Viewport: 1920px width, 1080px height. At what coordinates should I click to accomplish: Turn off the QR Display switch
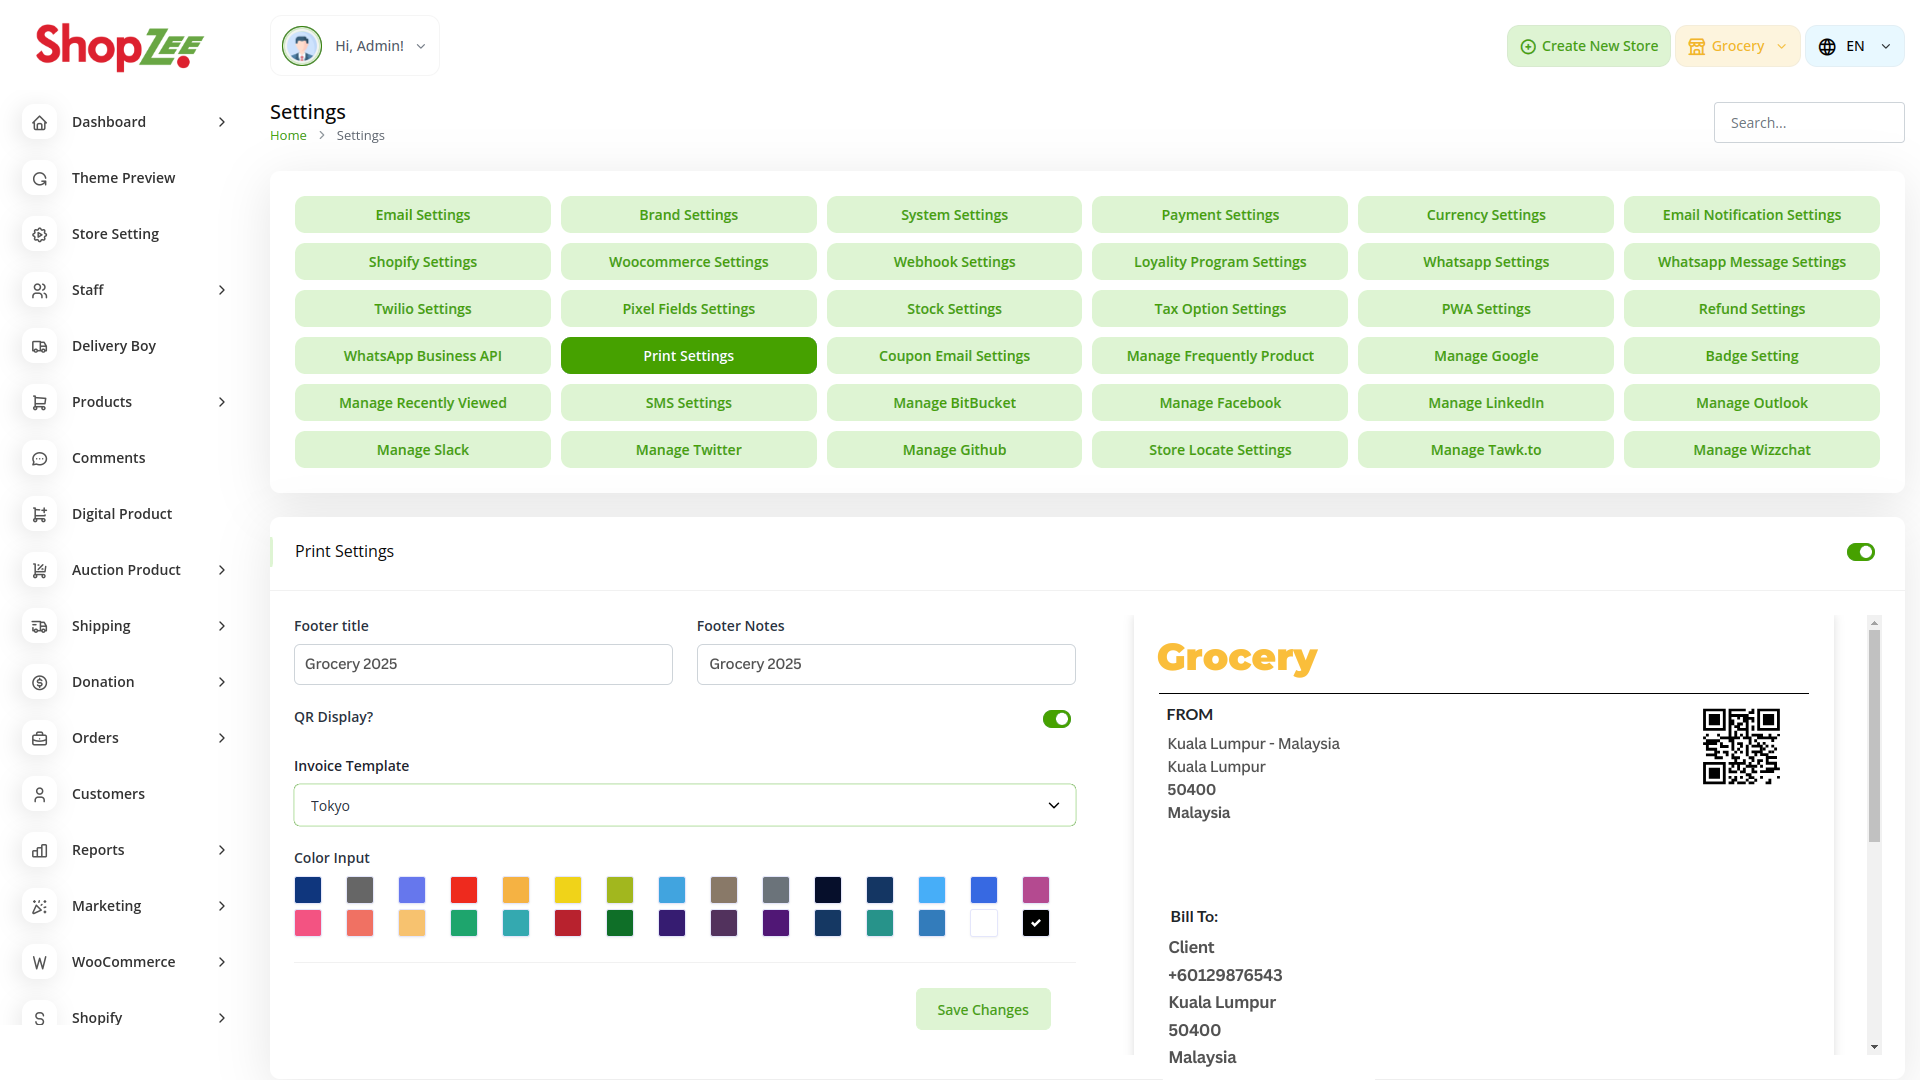pyautogui.click(x=1056, y=719)
